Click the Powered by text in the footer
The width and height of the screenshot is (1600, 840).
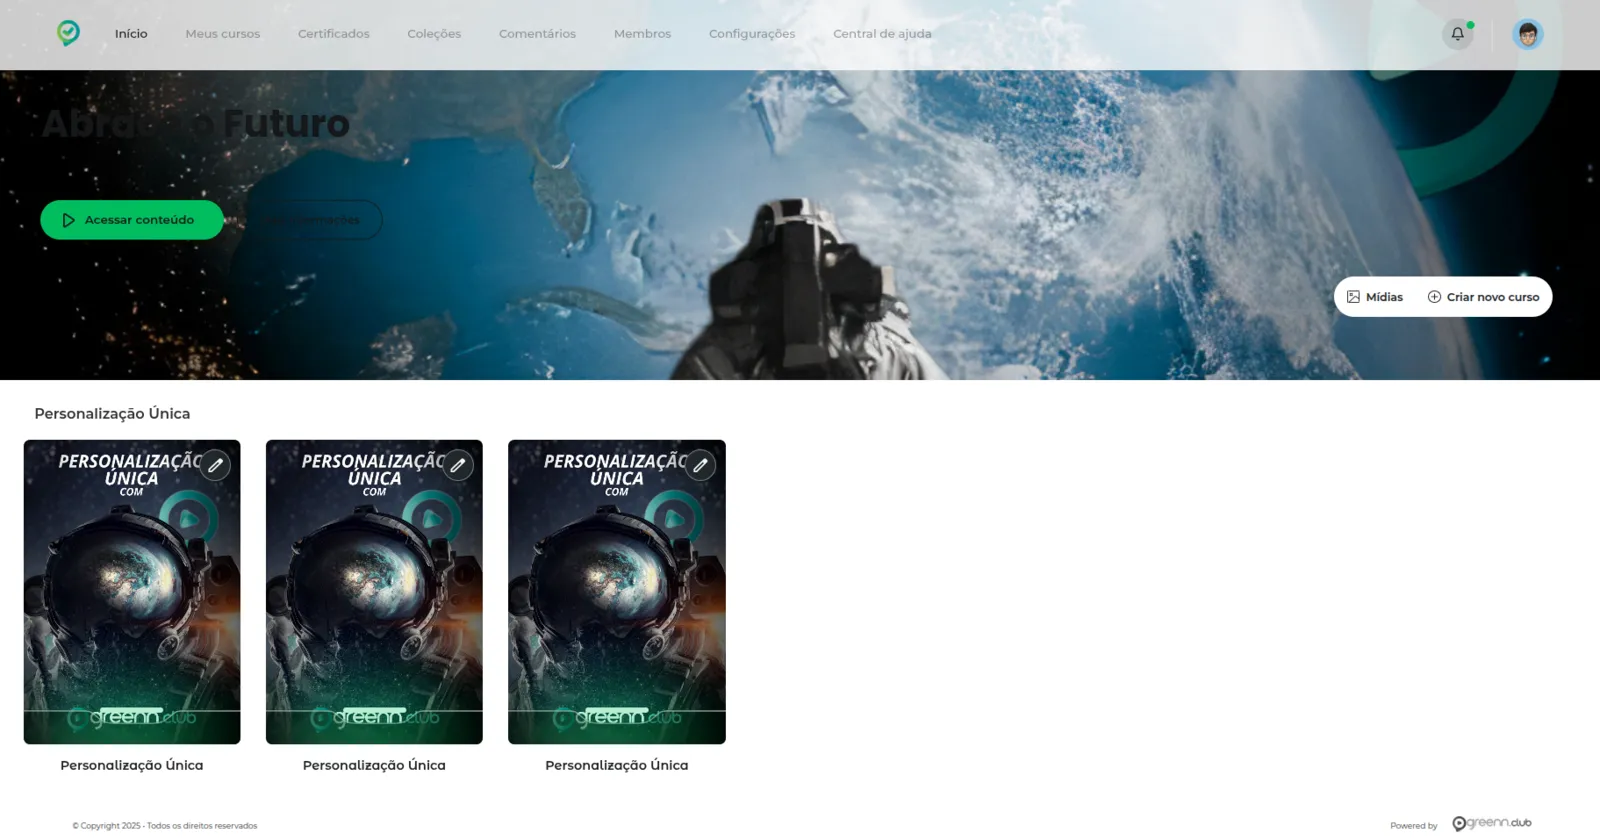(x=1414, y=826)
